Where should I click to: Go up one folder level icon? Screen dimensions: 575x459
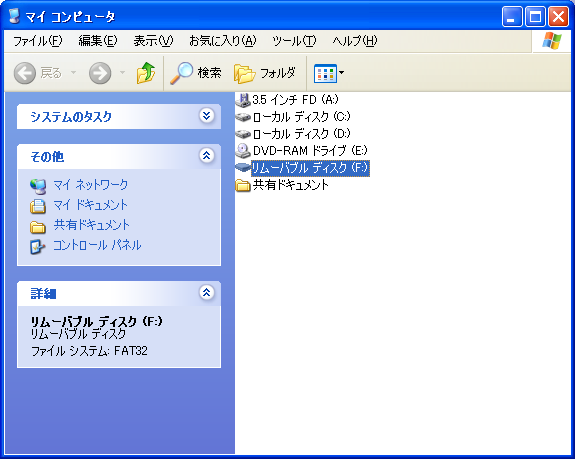coord(146,73)
